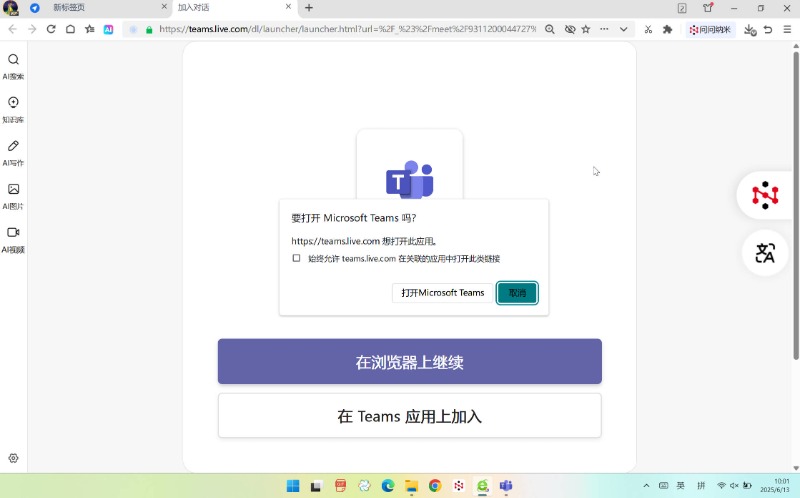The width and height of the screenshot is (800, 498).
Task: Reload the page with refresh button
Action: tap(51, 30)
